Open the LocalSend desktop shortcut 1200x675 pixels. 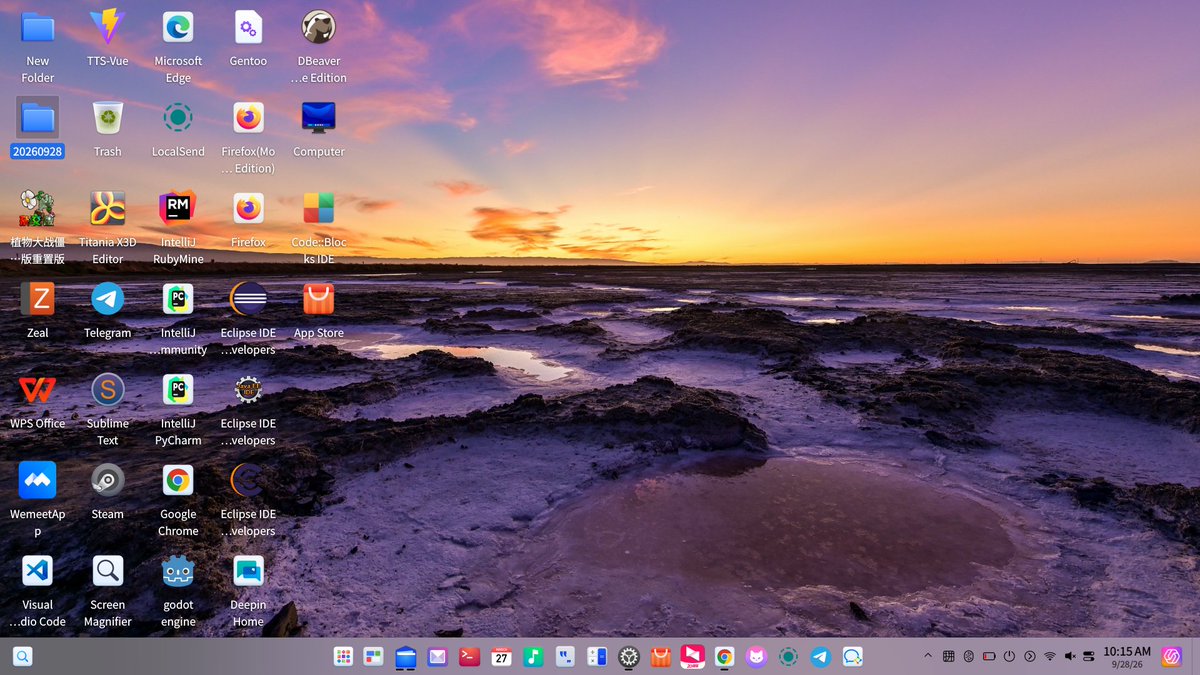click(x=178, y=118)
